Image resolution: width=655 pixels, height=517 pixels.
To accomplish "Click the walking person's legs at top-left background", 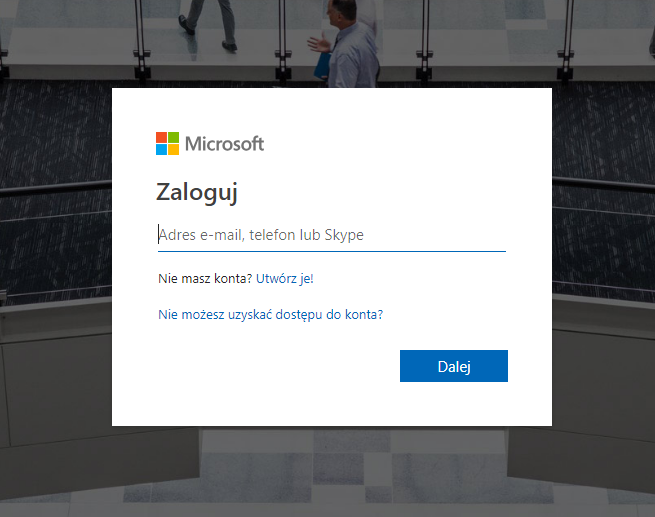I will click(214, 30).
